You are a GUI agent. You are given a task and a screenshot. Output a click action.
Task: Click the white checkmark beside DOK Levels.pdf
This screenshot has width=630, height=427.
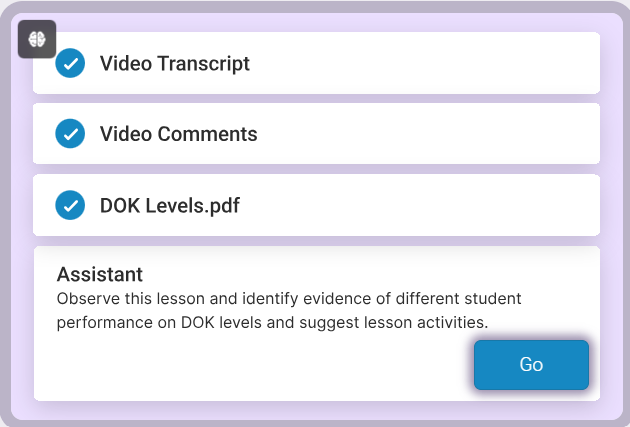pyautogui.click(x=71, y=205)
